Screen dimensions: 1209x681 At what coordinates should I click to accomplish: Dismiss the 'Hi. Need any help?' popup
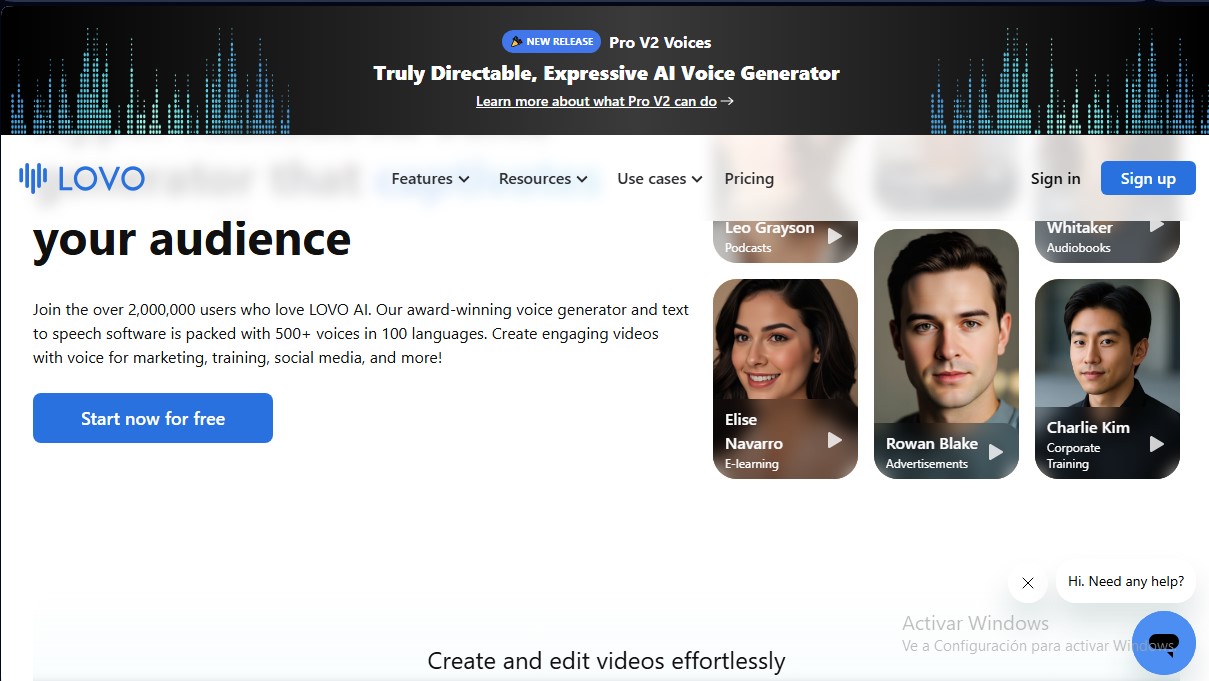1027,583
